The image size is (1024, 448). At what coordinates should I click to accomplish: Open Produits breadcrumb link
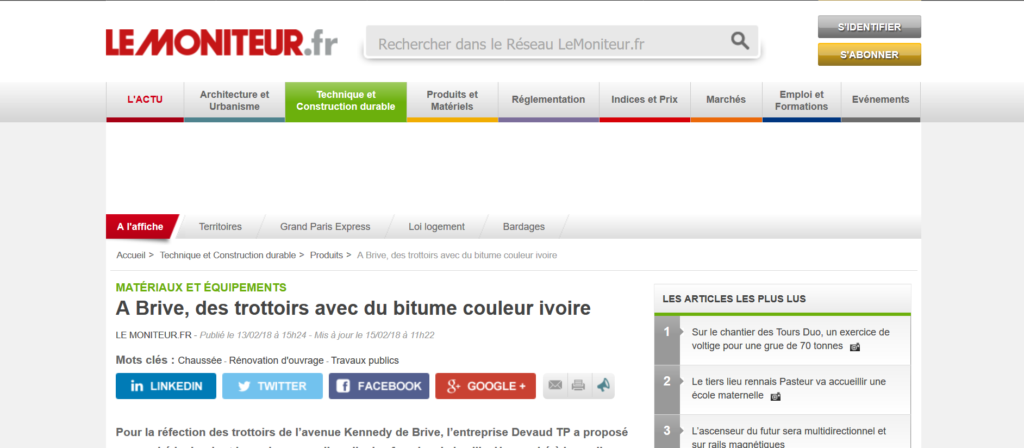326,255
